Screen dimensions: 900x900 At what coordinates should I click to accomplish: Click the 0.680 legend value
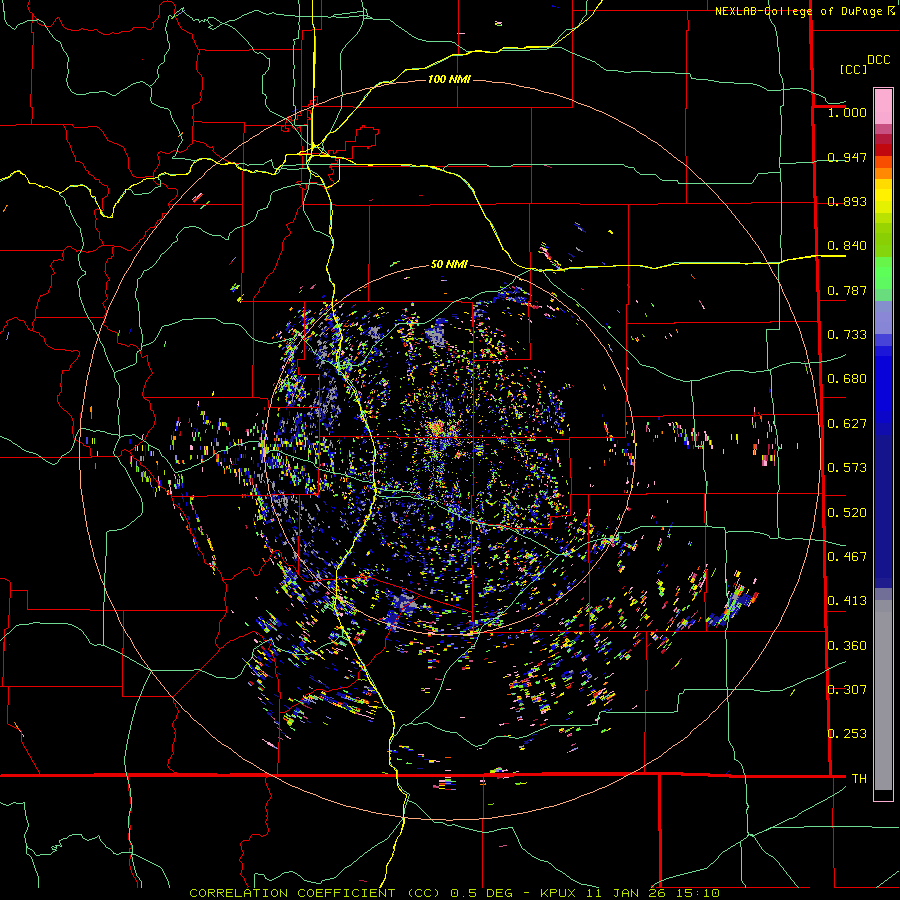pyautogui.click(x=847, y=379)
